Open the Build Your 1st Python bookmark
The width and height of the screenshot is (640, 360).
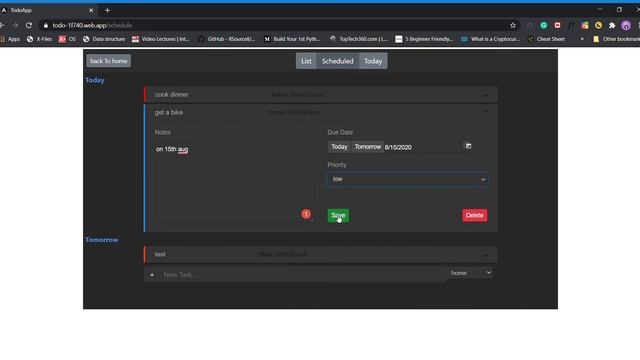(x=292, y=39)
